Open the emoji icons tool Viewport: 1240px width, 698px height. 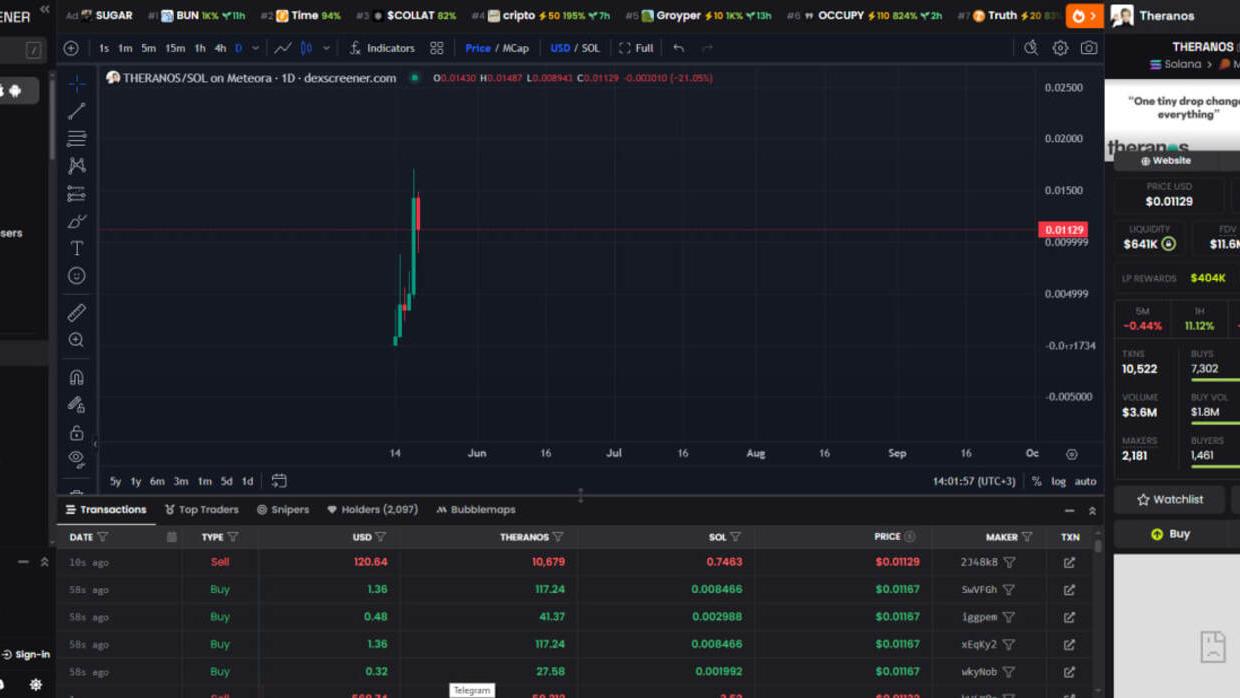tap(76, 276)
